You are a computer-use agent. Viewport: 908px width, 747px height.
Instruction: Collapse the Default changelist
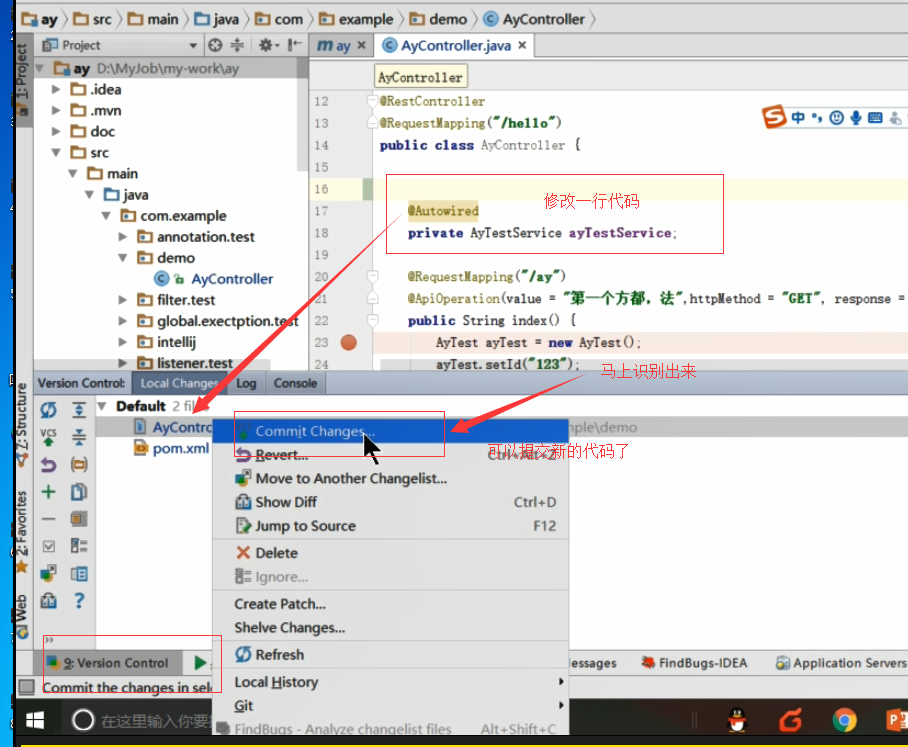click(x=102, y=406)
